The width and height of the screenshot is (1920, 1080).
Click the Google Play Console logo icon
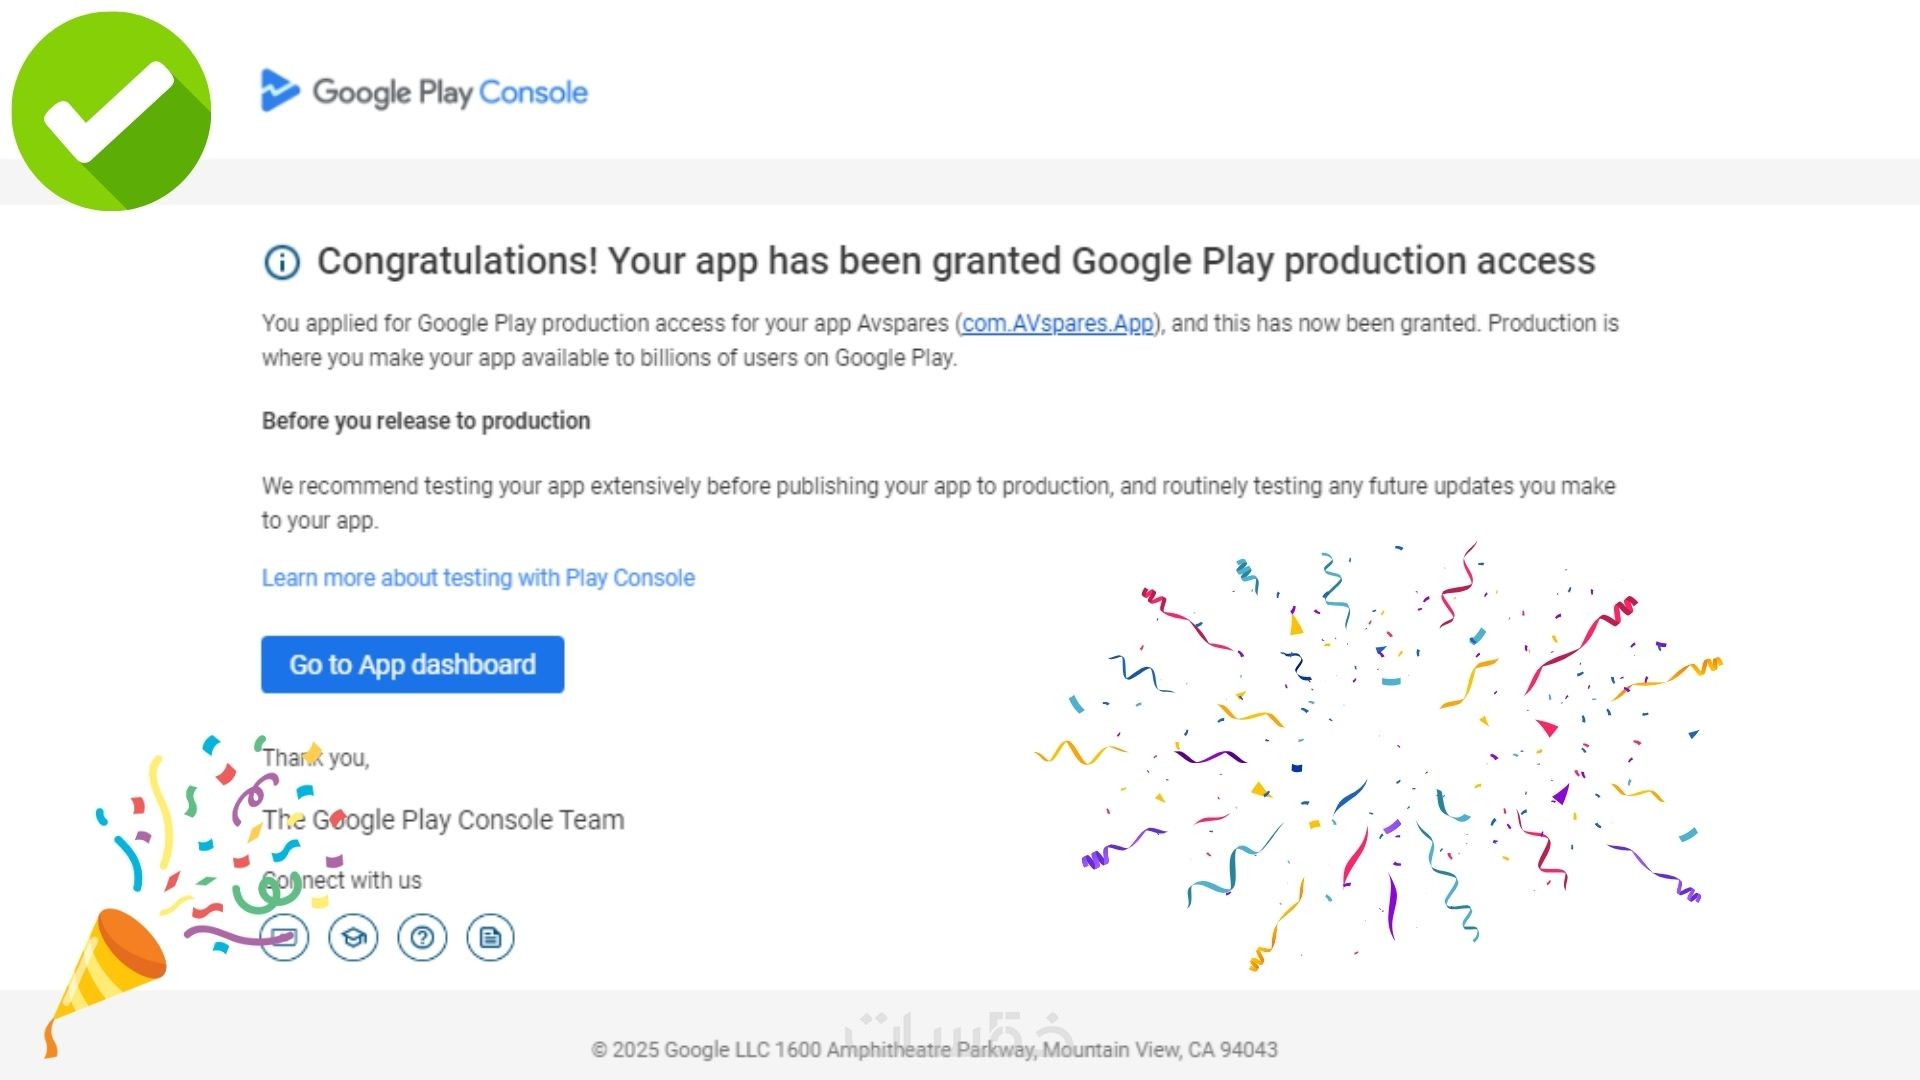coord(279,90)
